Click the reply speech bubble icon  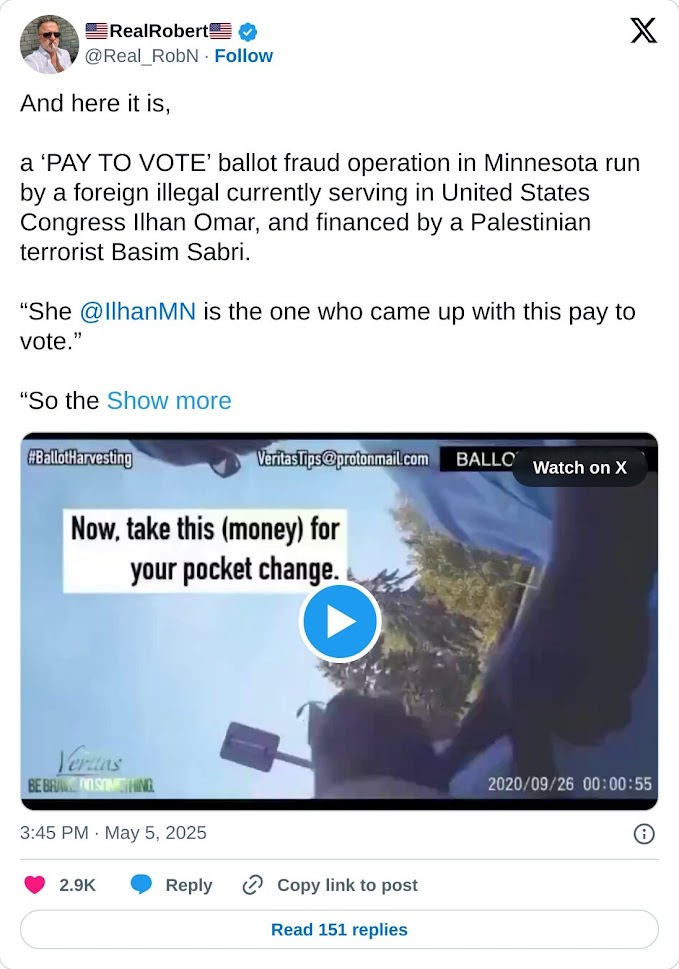click(x=141, y=885)
